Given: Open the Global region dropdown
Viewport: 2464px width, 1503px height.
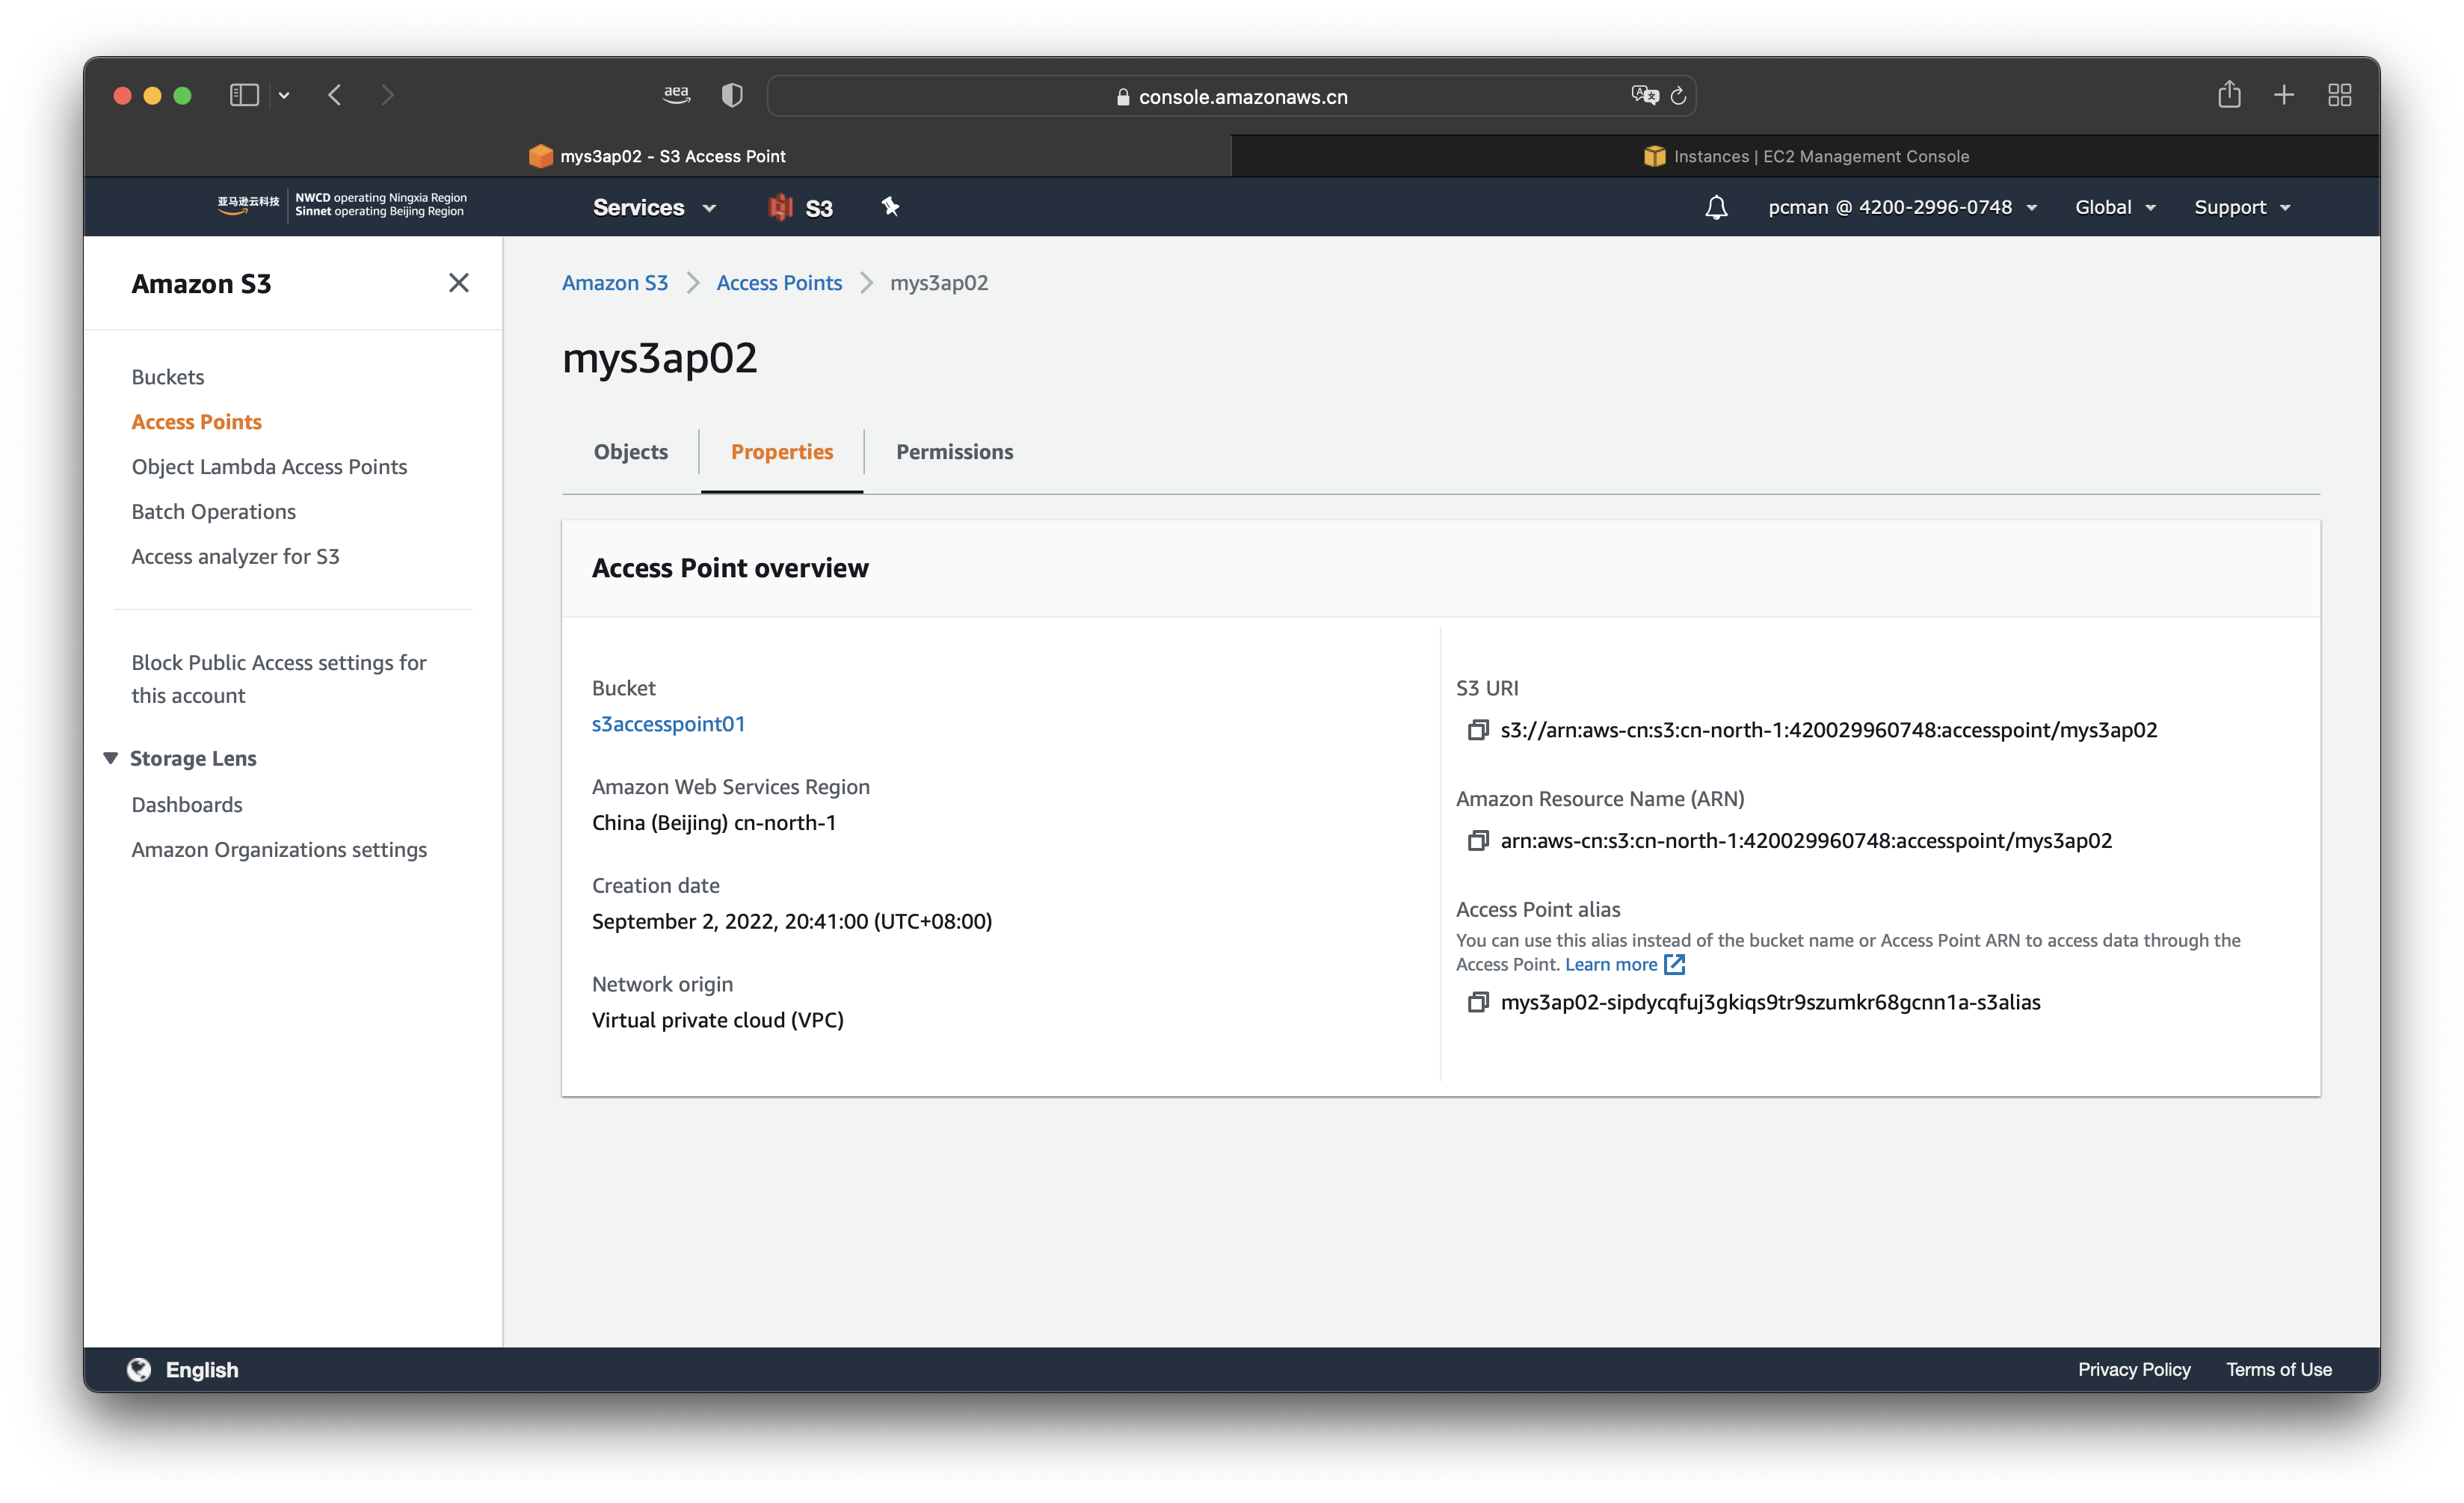Looking at the screenshot, I should click(2114, 207).
